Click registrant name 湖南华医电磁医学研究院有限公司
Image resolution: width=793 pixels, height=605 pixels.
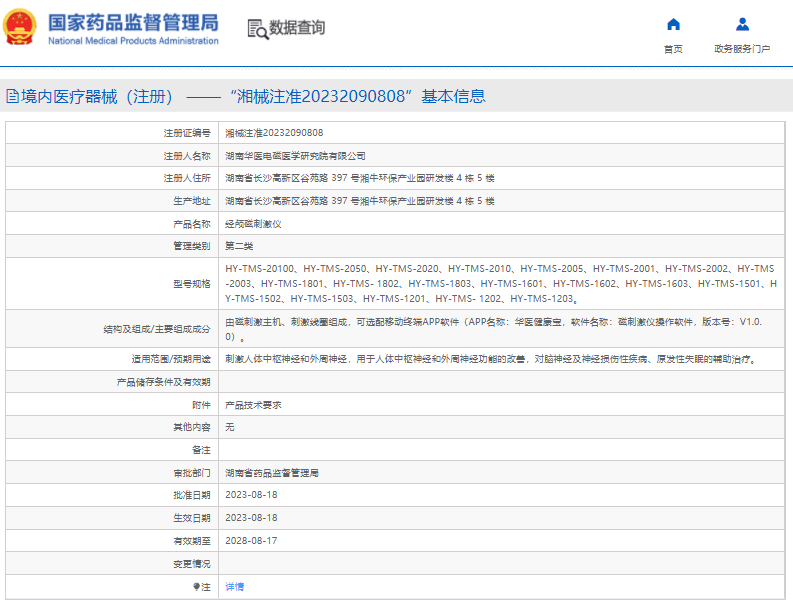point(295,155)
